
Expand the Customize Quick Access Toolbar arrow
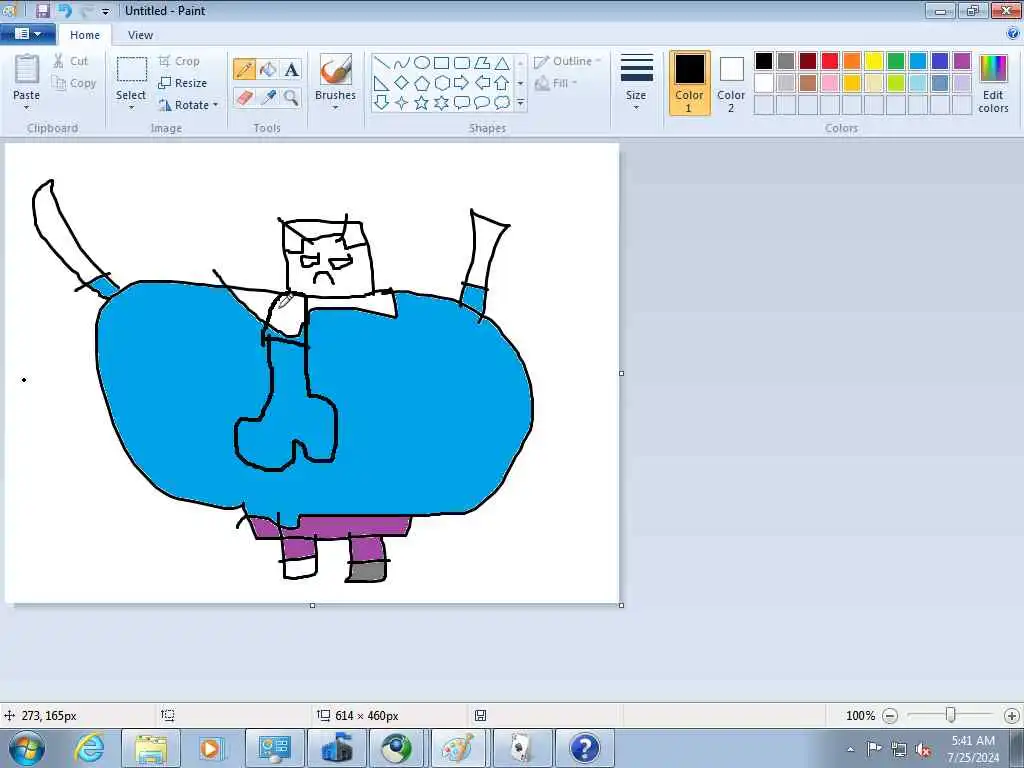[x=105, y=12]
